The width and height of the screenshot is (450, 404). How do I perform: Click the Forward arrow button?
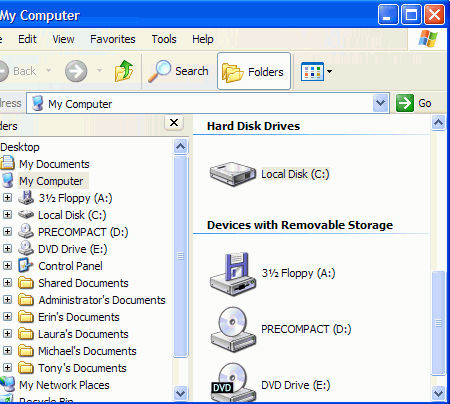[76, 71]
